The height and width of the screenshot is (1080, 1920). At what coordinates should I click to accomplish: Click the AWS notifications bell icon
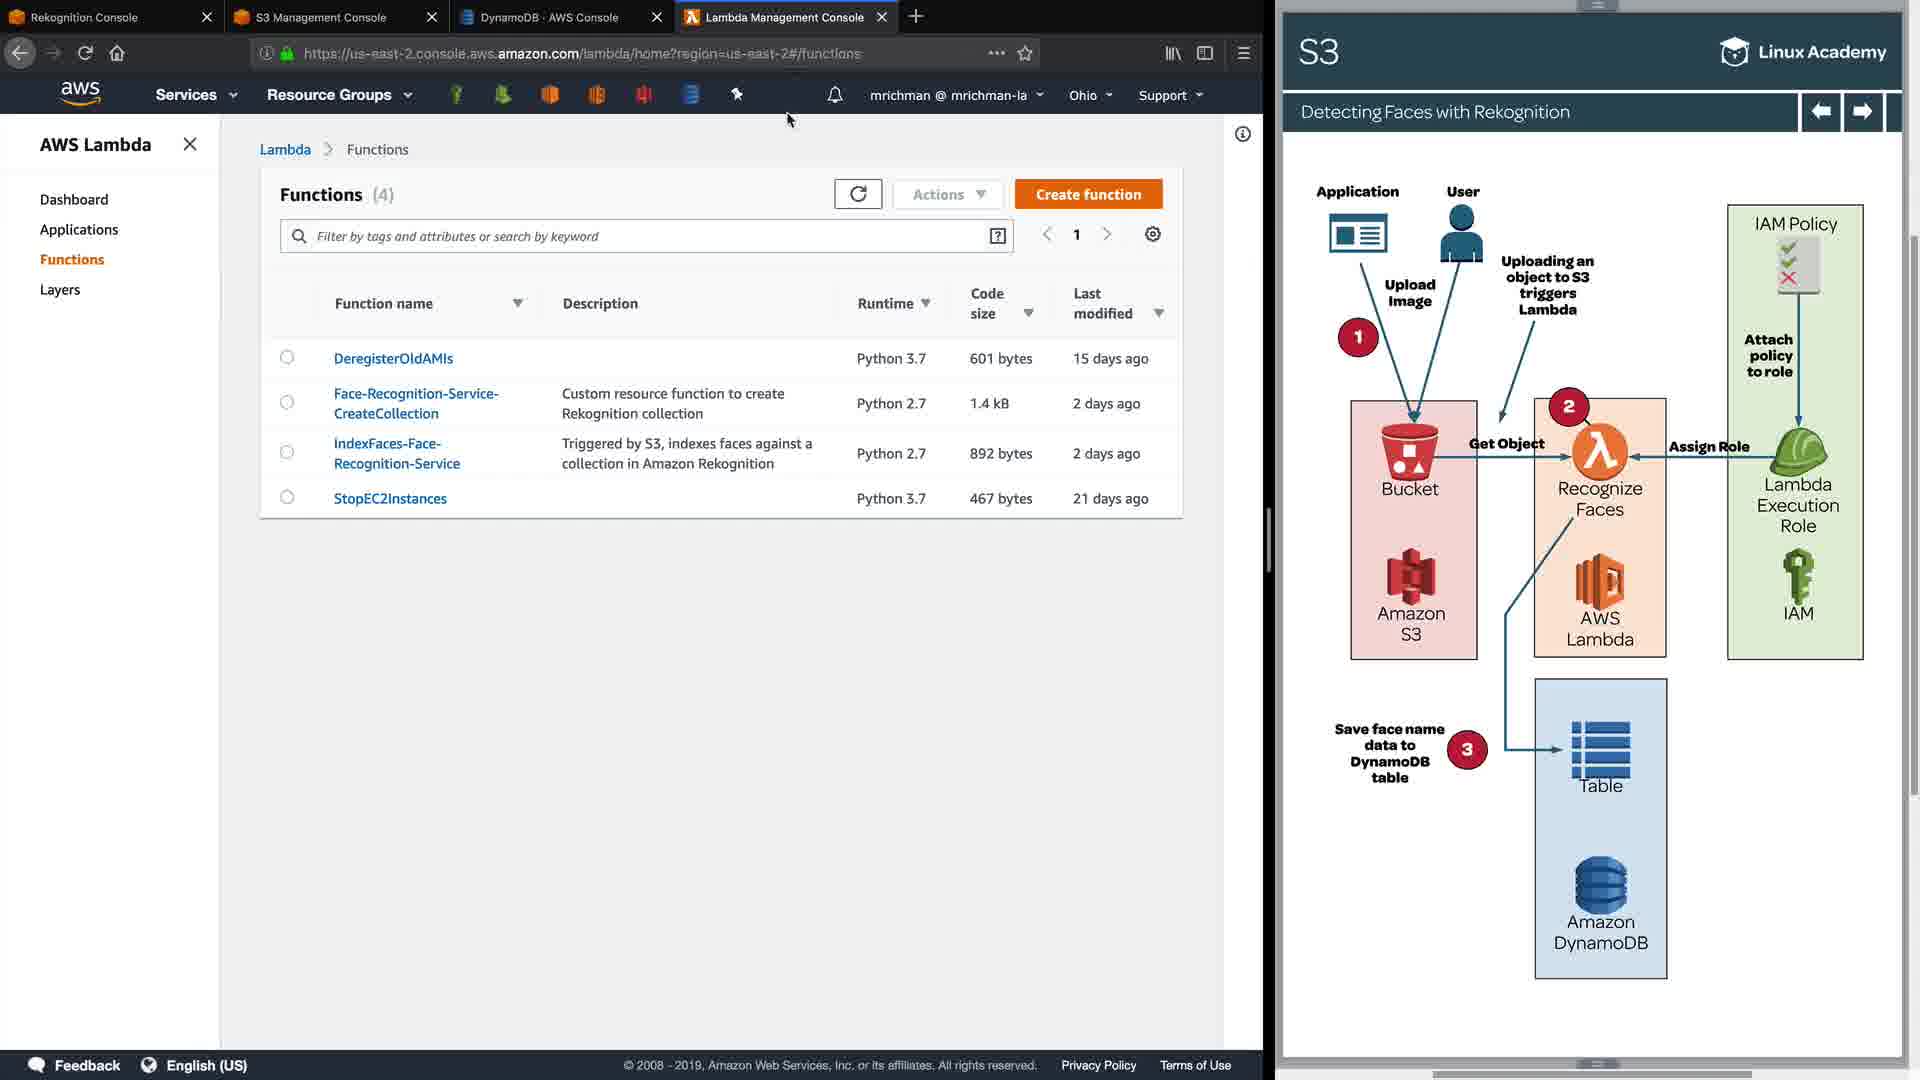click(x=834, y=95)
